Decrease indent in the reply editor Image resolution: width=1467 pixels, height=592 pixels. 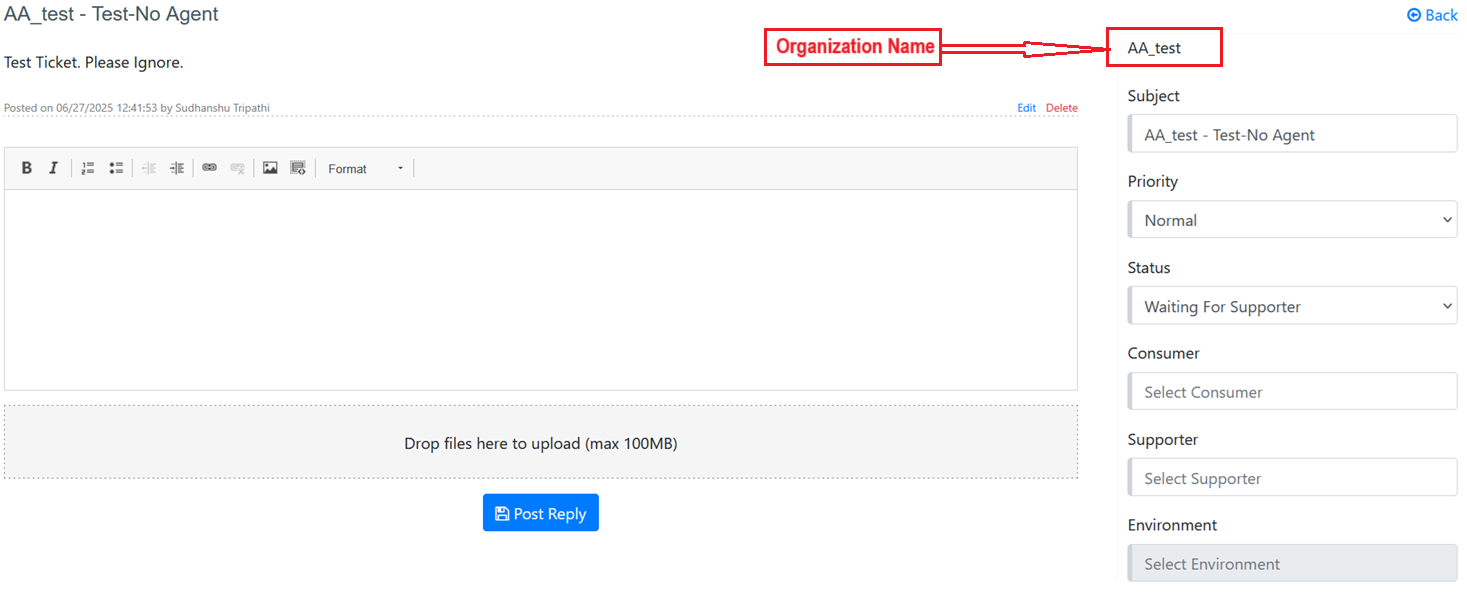[149, 168]
